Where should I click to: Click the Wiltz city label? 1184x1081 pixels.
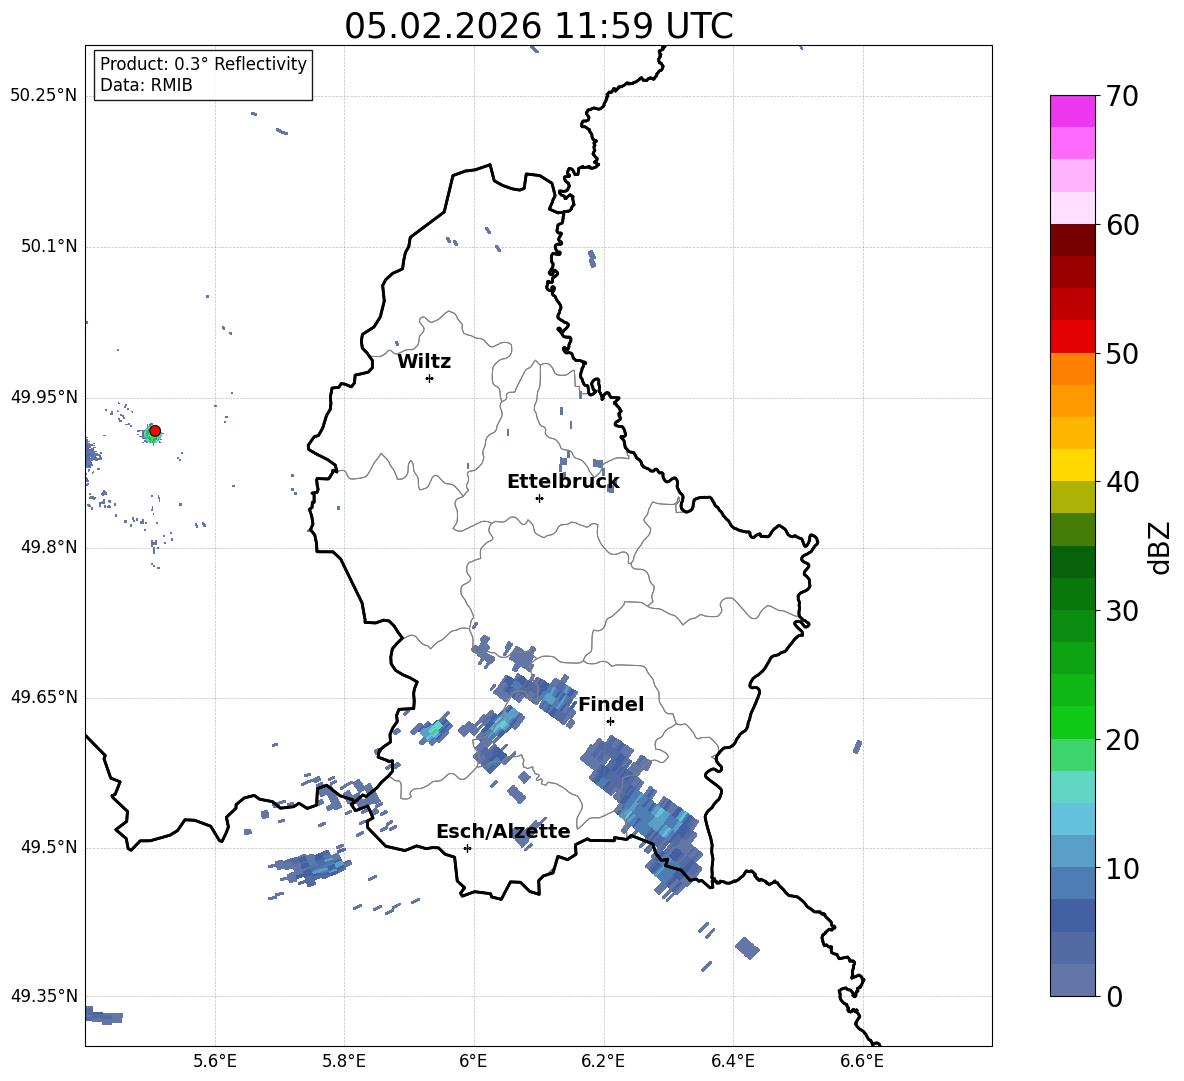(x=424, y=362)
